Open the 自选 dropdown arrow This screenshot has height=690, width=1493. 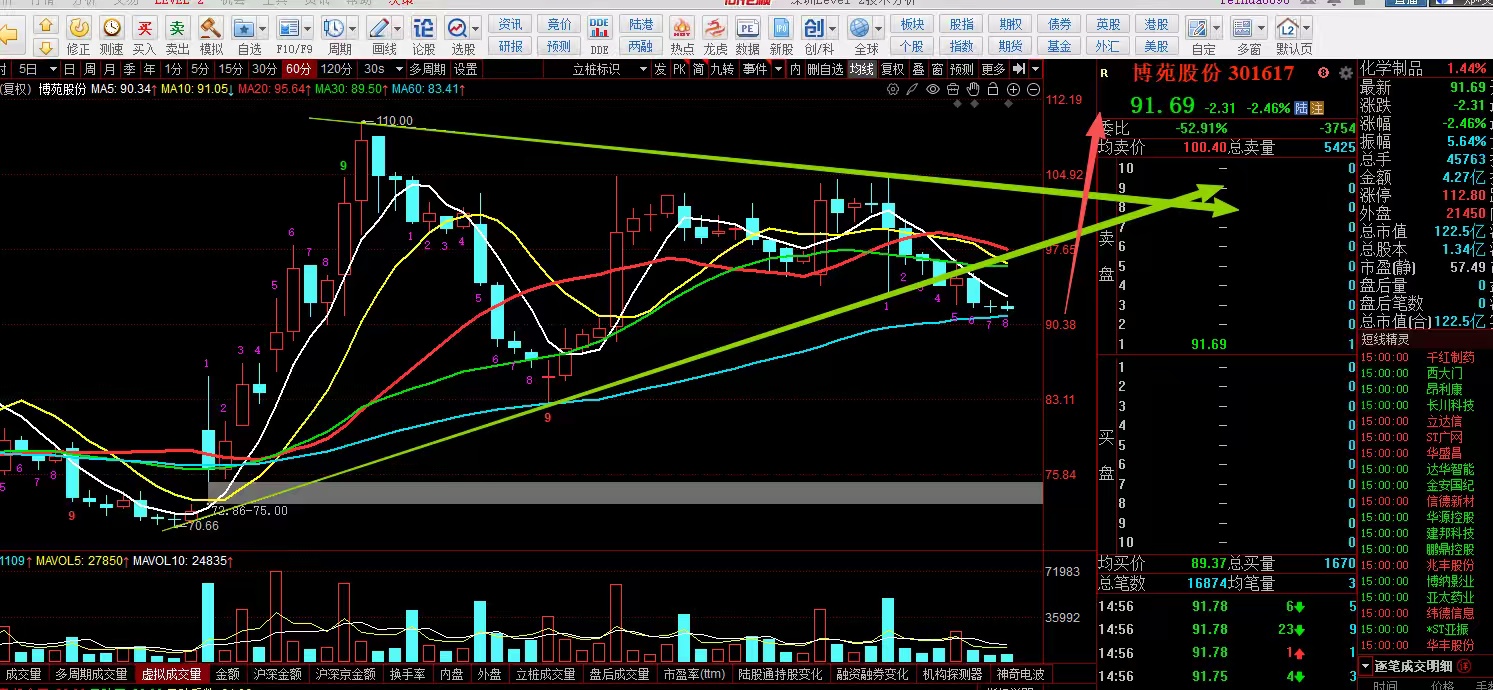point(263,28)
